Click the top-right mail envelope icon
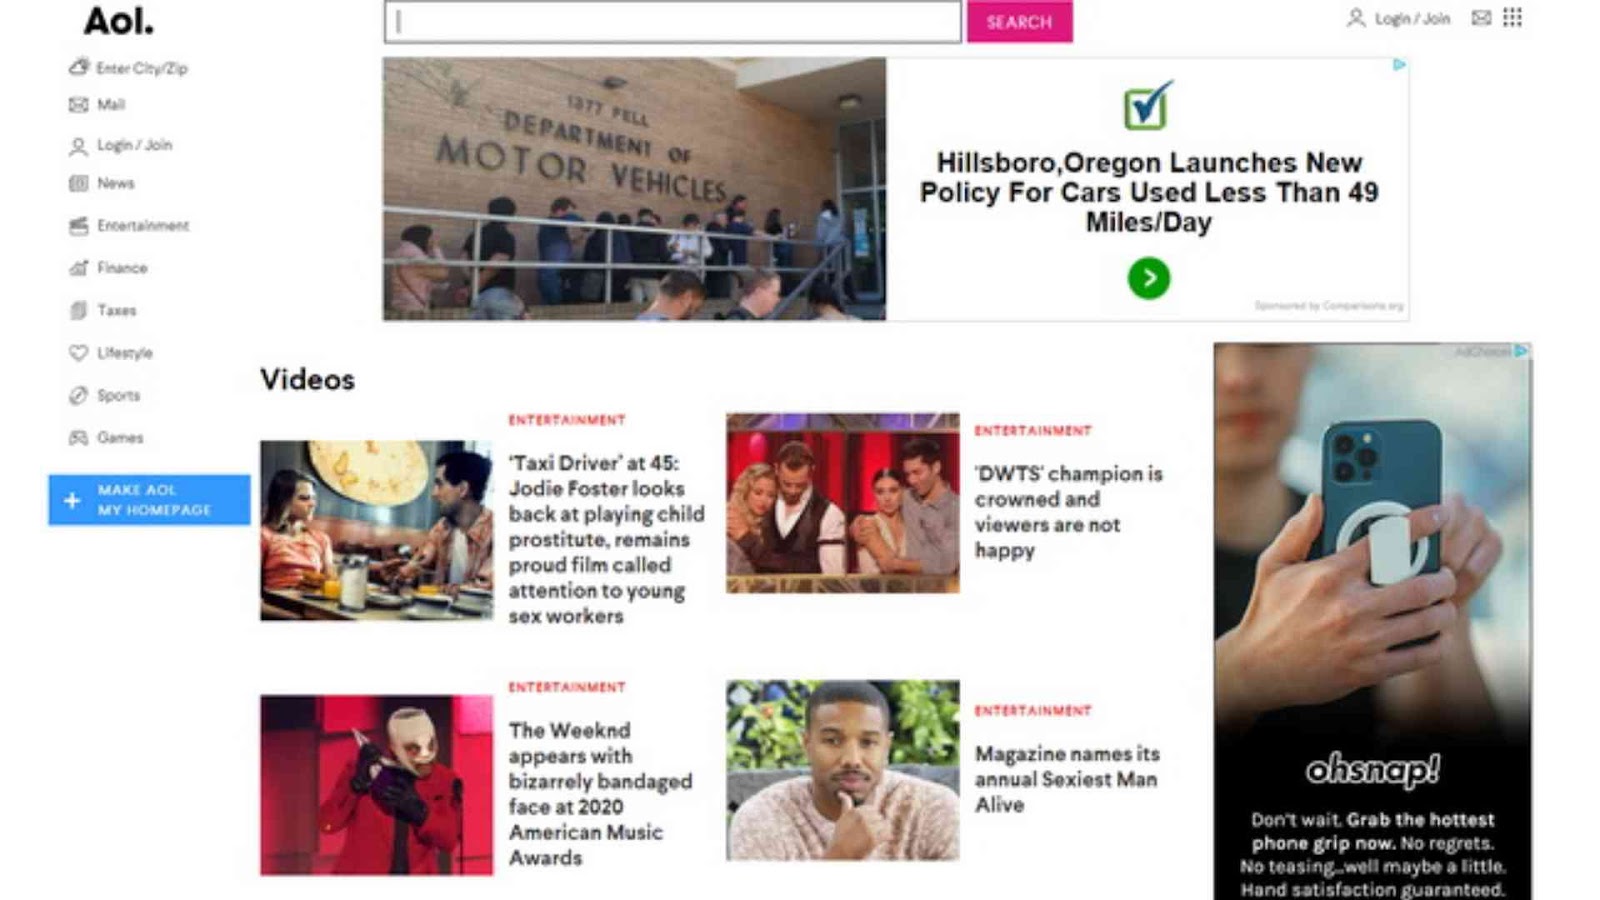The image size is (1600, 900). pyautogui.click(x=1481, y=17)
